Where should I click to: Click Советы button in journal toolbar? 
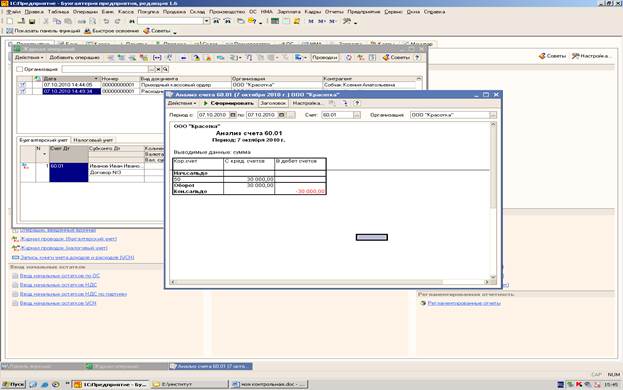coord(396,58)
